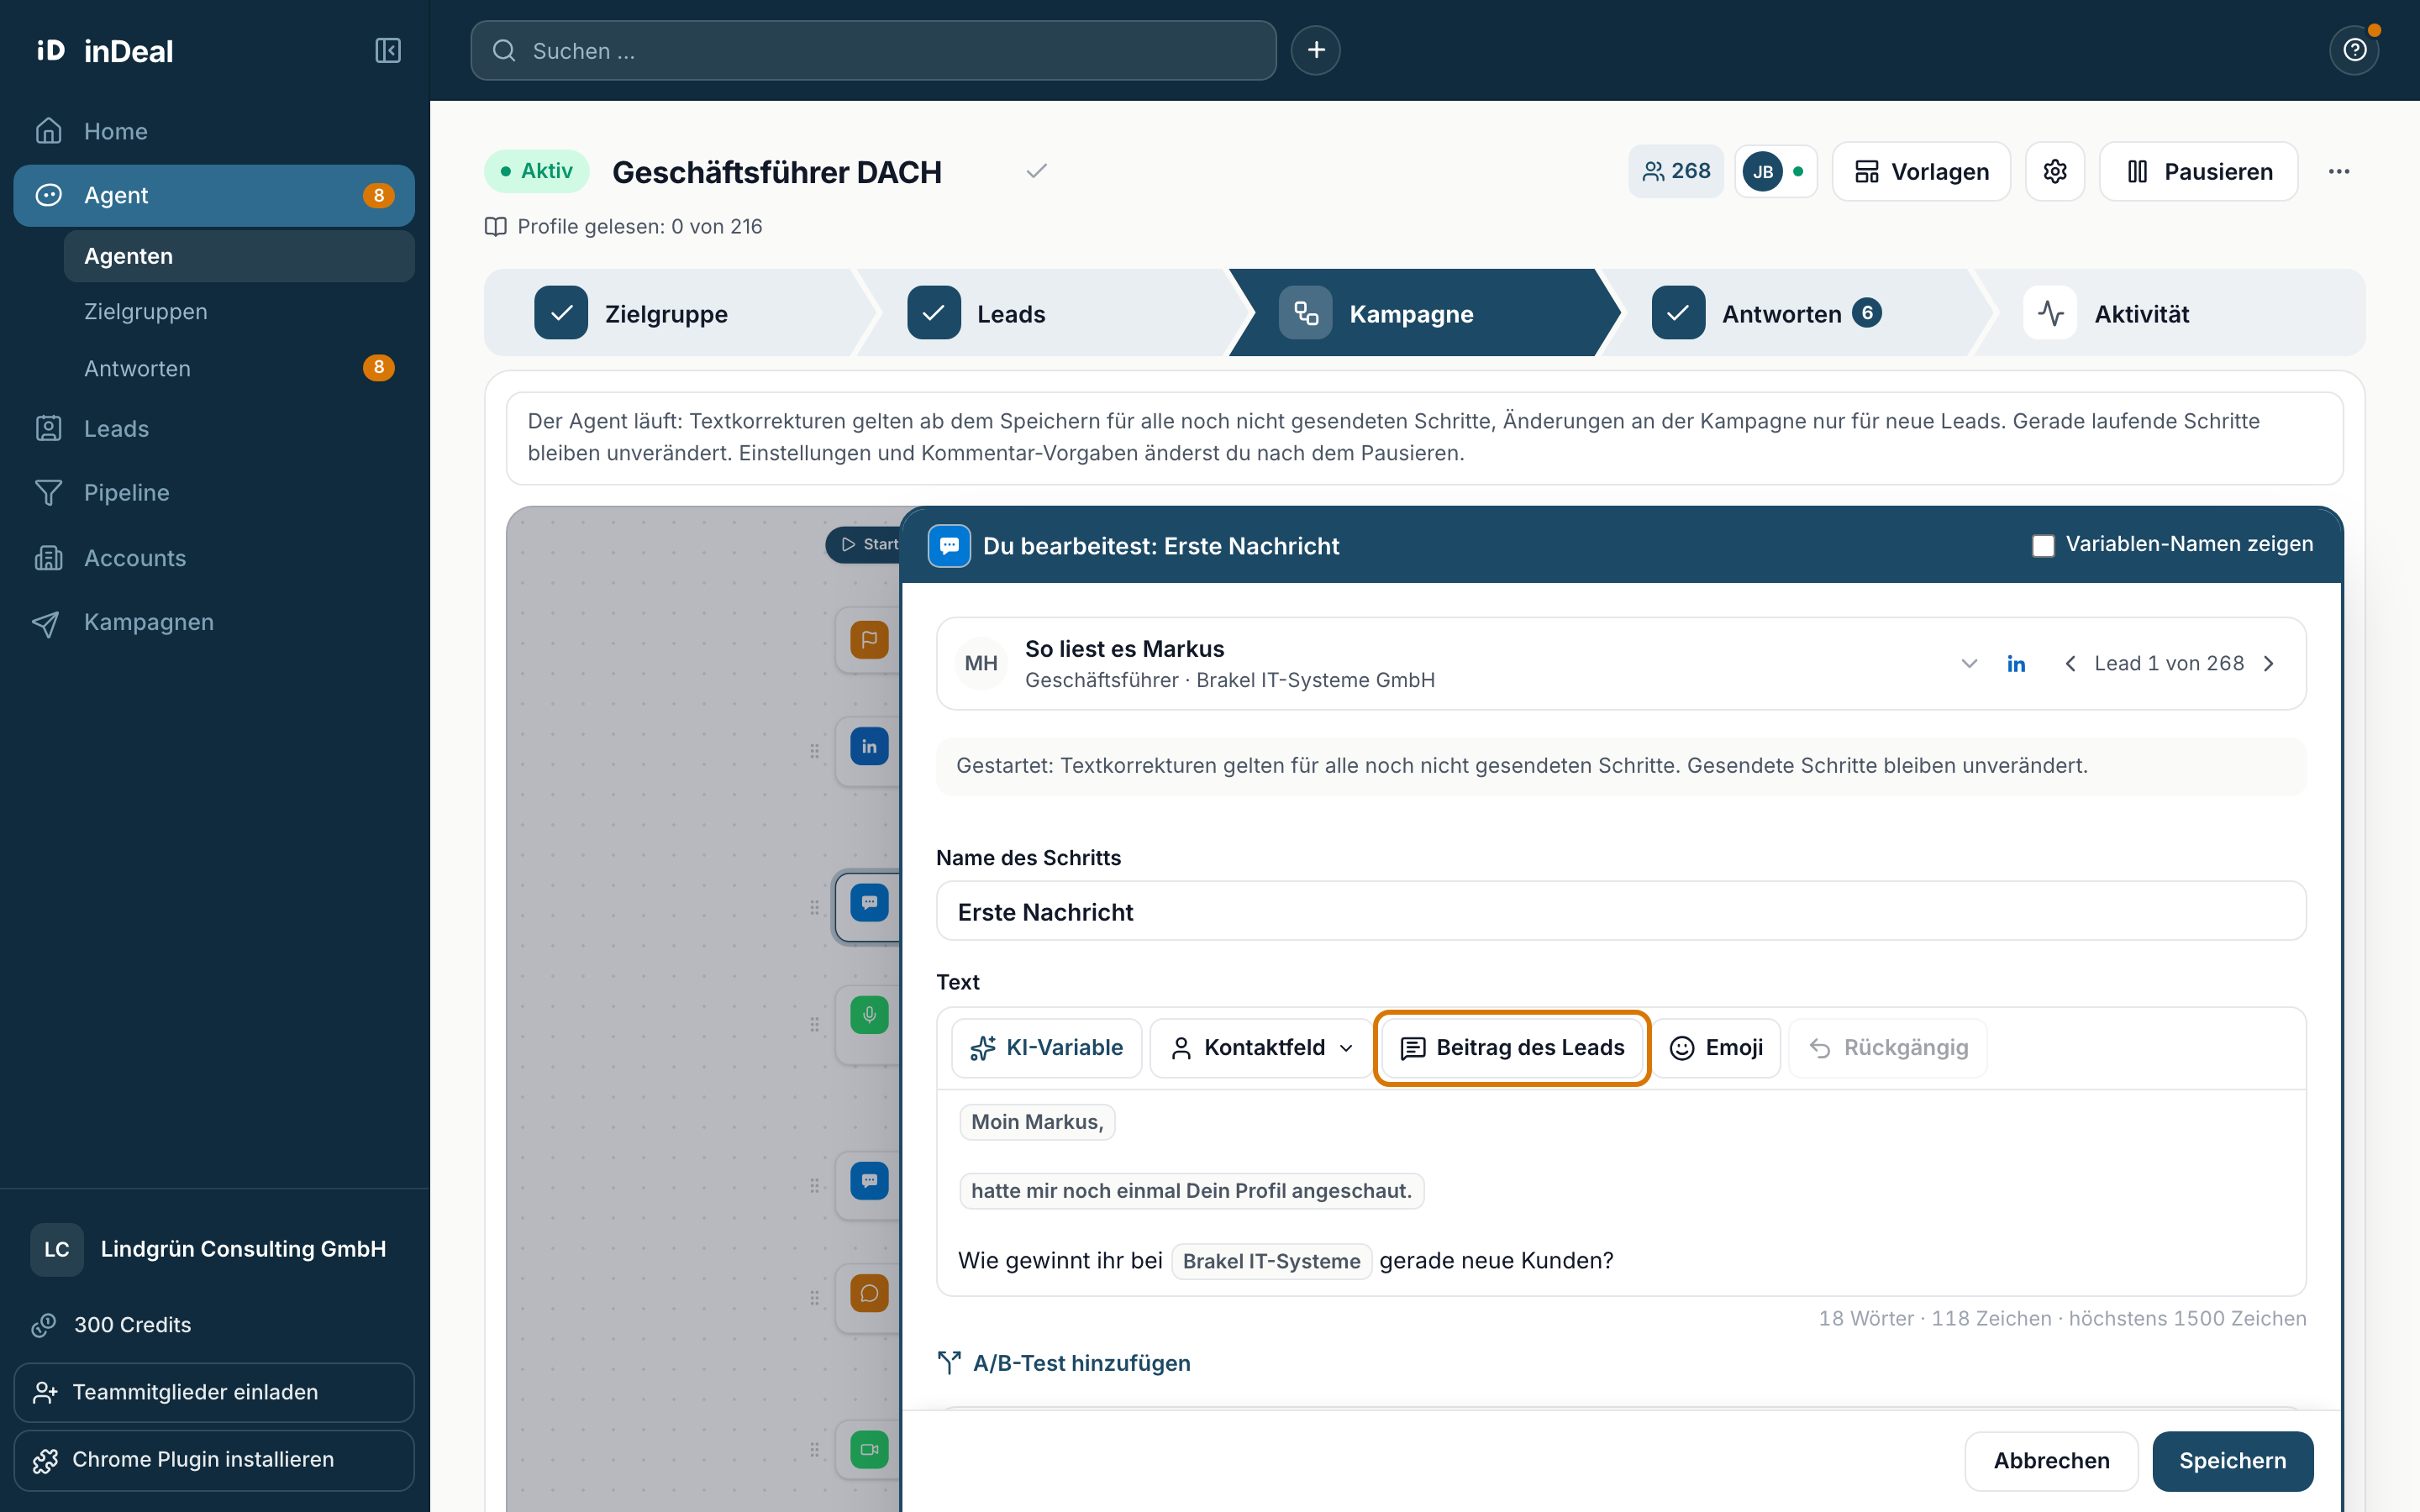Screen dimensions: 2420x1512
Task: Switch to the Aktivität step tab
Action: (x=2170, y=313)
